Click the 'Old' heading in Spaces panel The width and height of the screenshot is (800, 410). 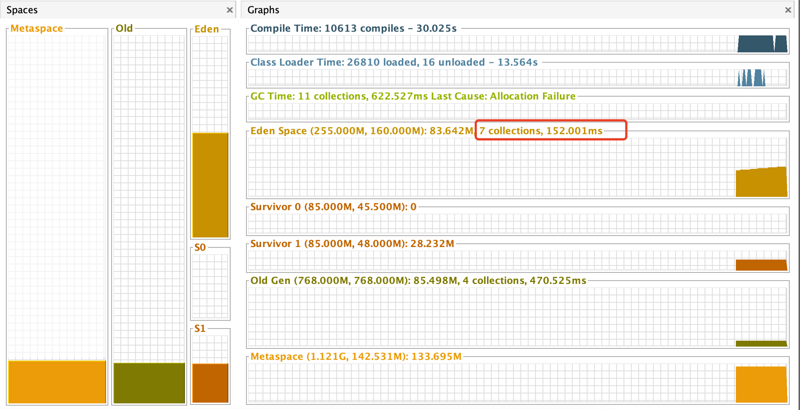(124, 29)
